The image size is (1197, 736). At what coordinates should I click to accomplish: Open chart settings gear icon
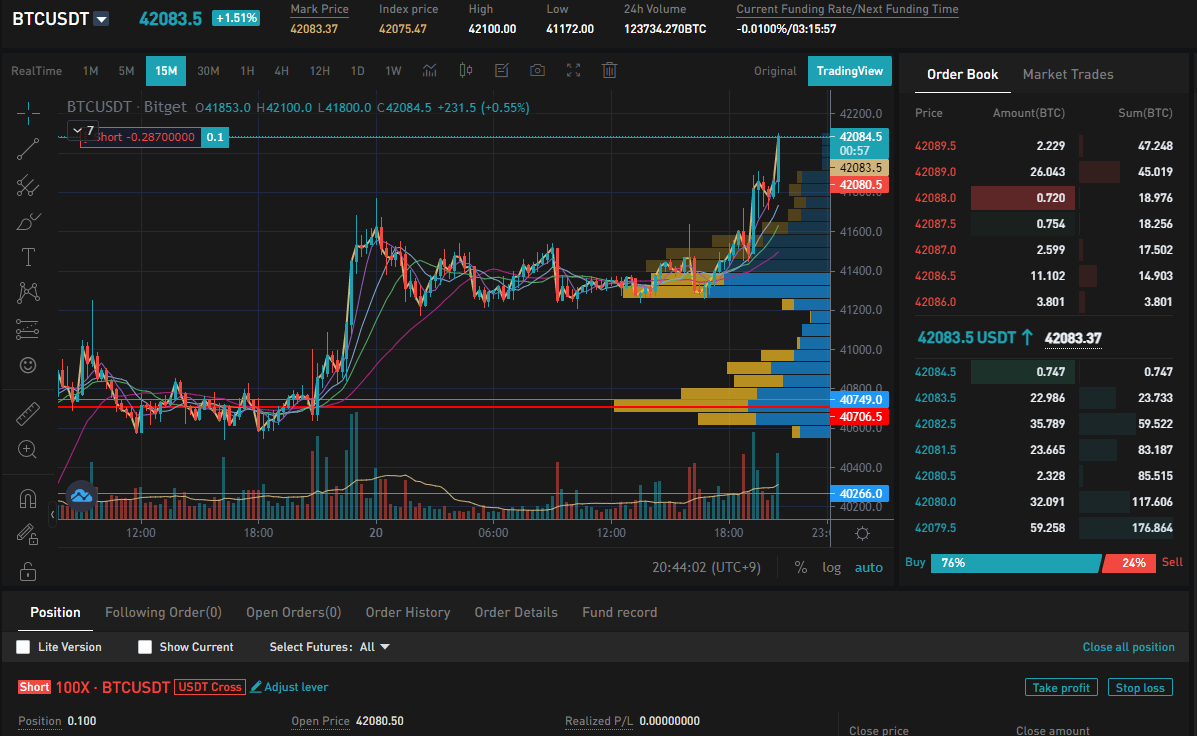(863, 534)
